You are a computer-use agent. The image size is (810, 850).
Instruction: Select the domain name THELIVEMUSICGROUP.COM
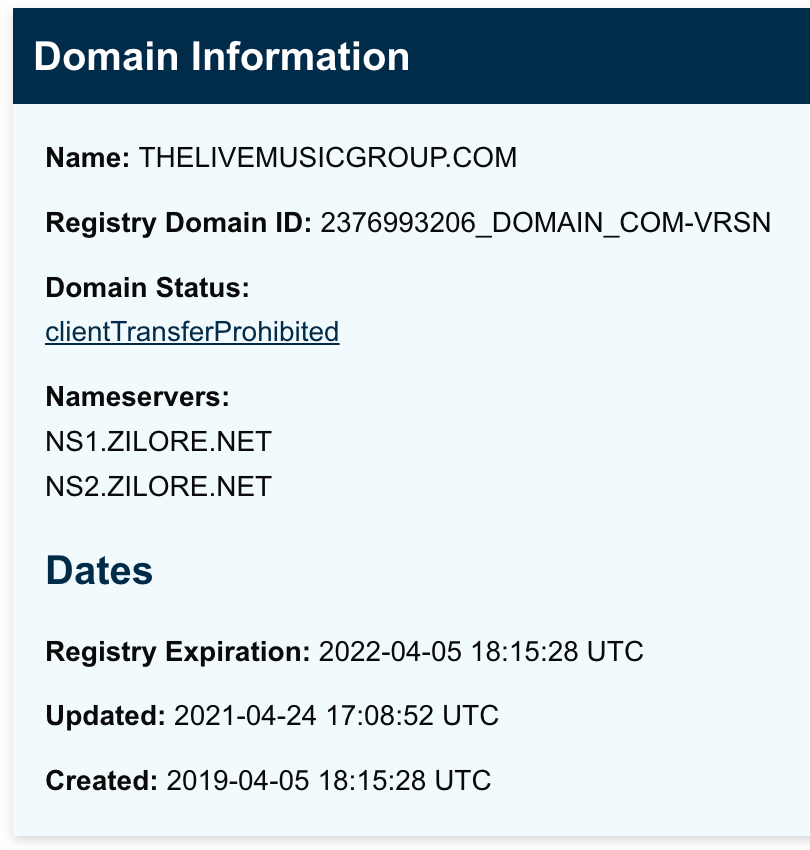tap(327, 158)
